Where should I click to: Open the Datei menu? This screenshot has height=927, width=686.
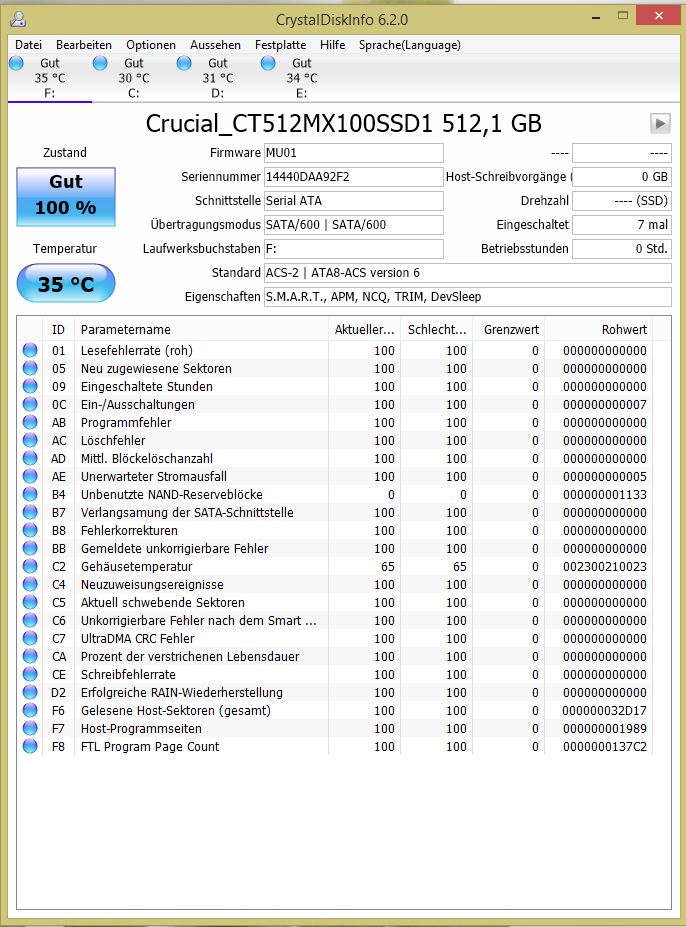click(x=28, y=45)
